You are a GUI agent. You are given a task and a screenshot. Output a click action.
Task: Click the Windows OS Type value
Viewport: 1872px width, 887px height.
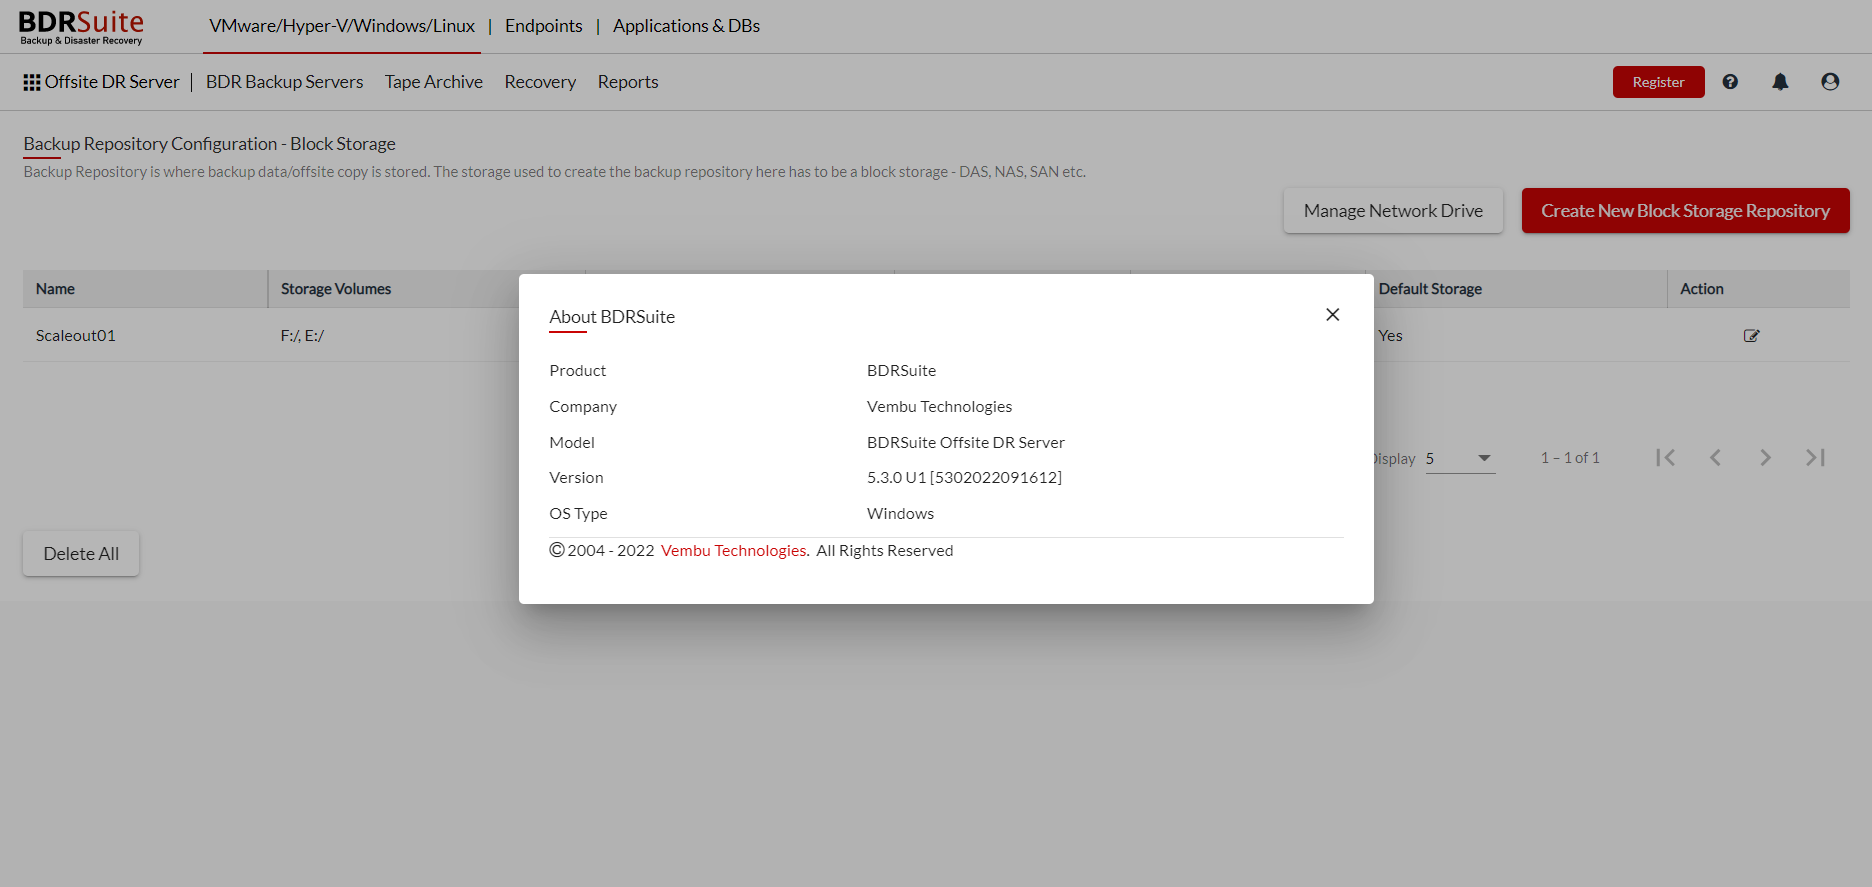coord(900,514)
